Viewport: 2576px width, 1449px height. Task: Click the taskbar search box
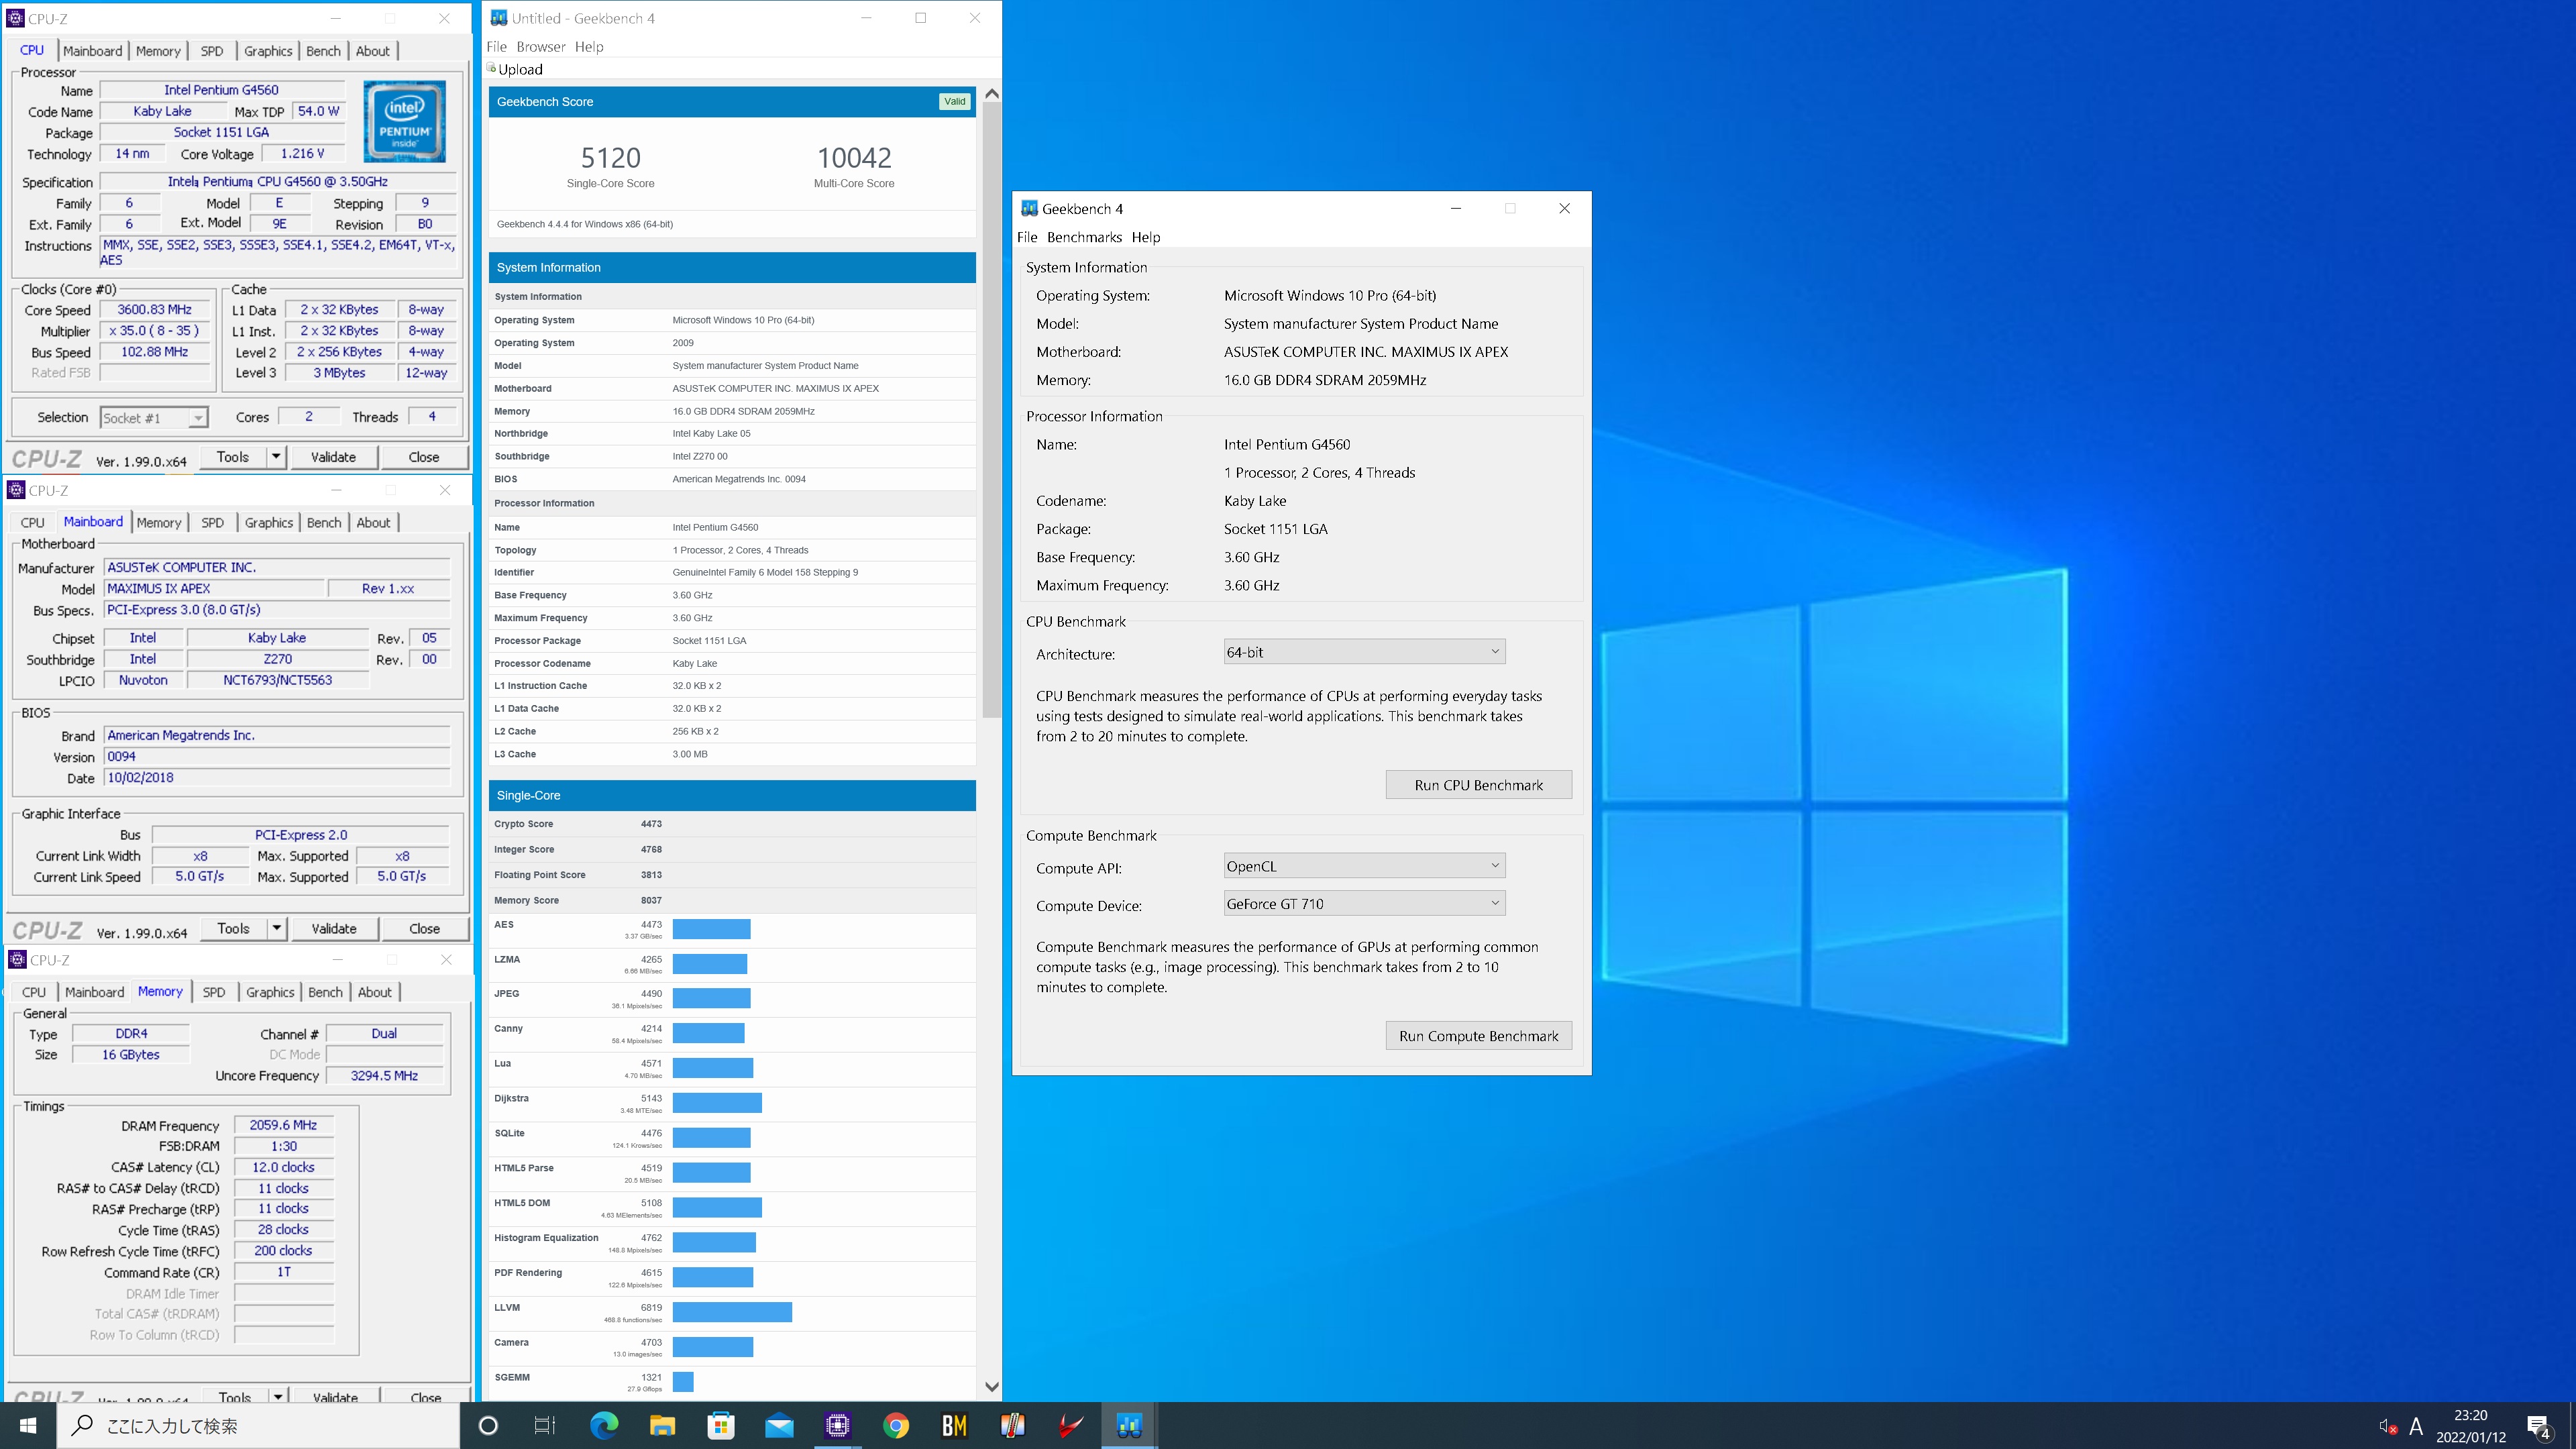(258, 1425)
